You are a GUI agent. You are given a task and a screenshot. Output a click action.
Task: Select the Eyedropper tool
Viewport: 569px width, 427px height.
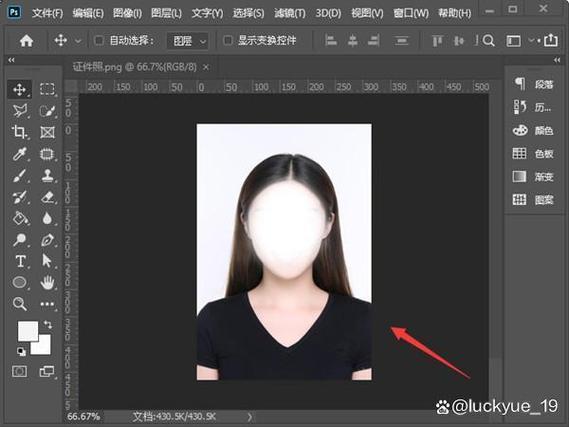[x=20, y=154]
